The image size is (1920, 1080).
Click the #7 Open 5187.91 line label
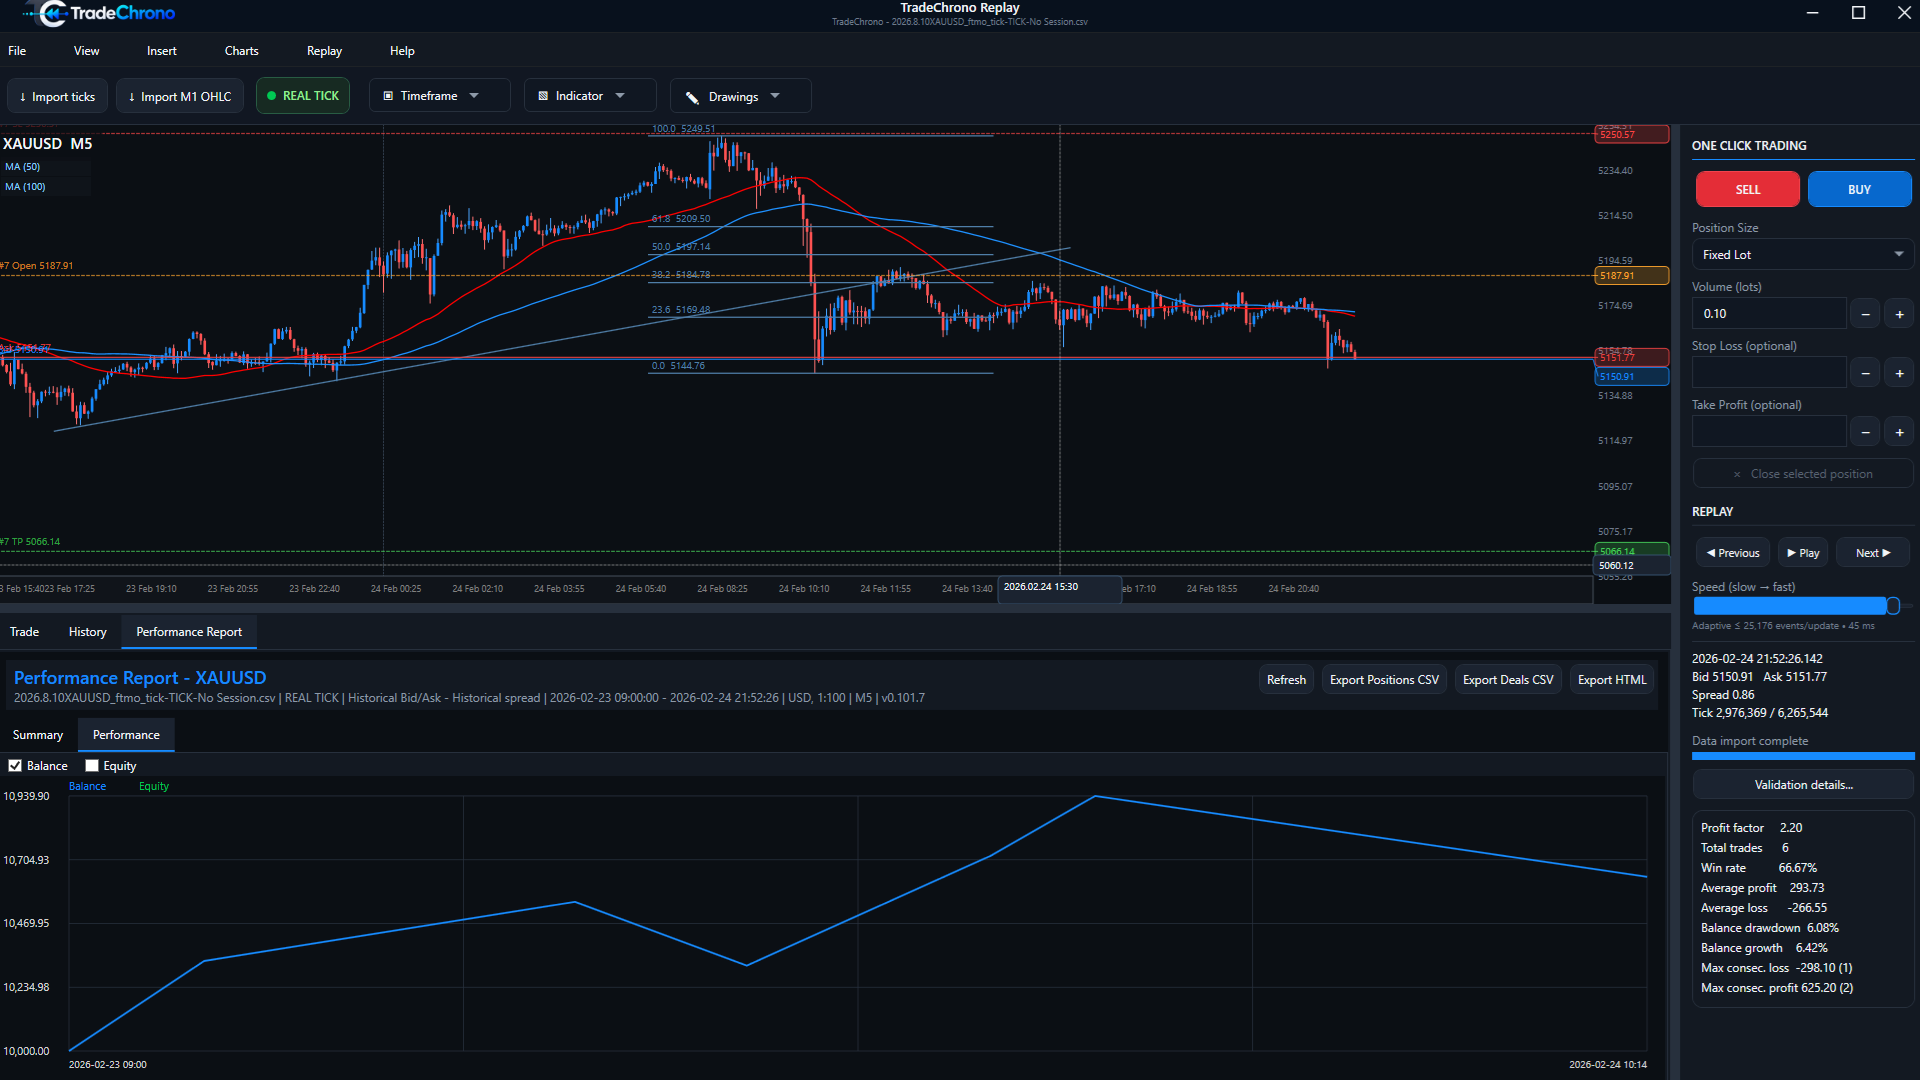(x=37, y=266)
